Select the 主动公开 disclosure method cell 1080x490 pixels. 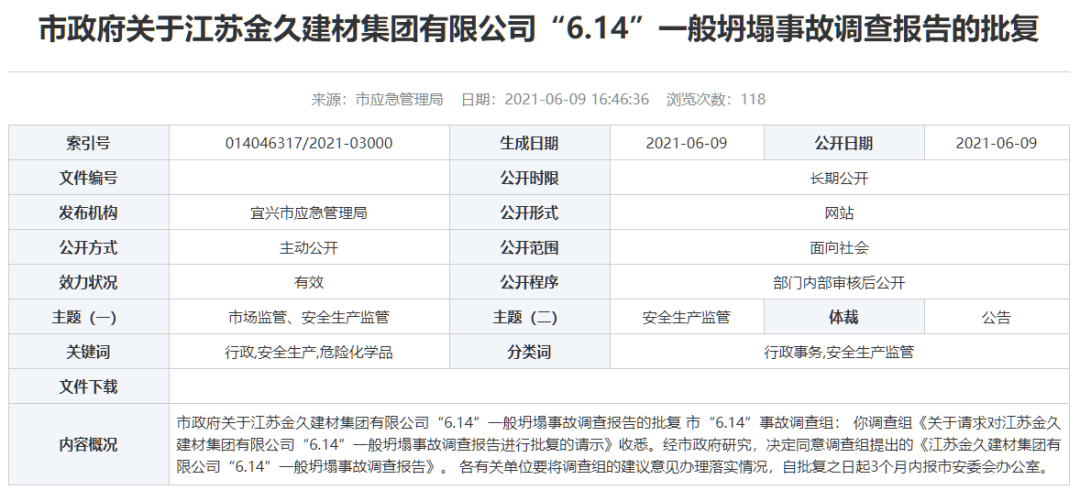pos(309,247)
